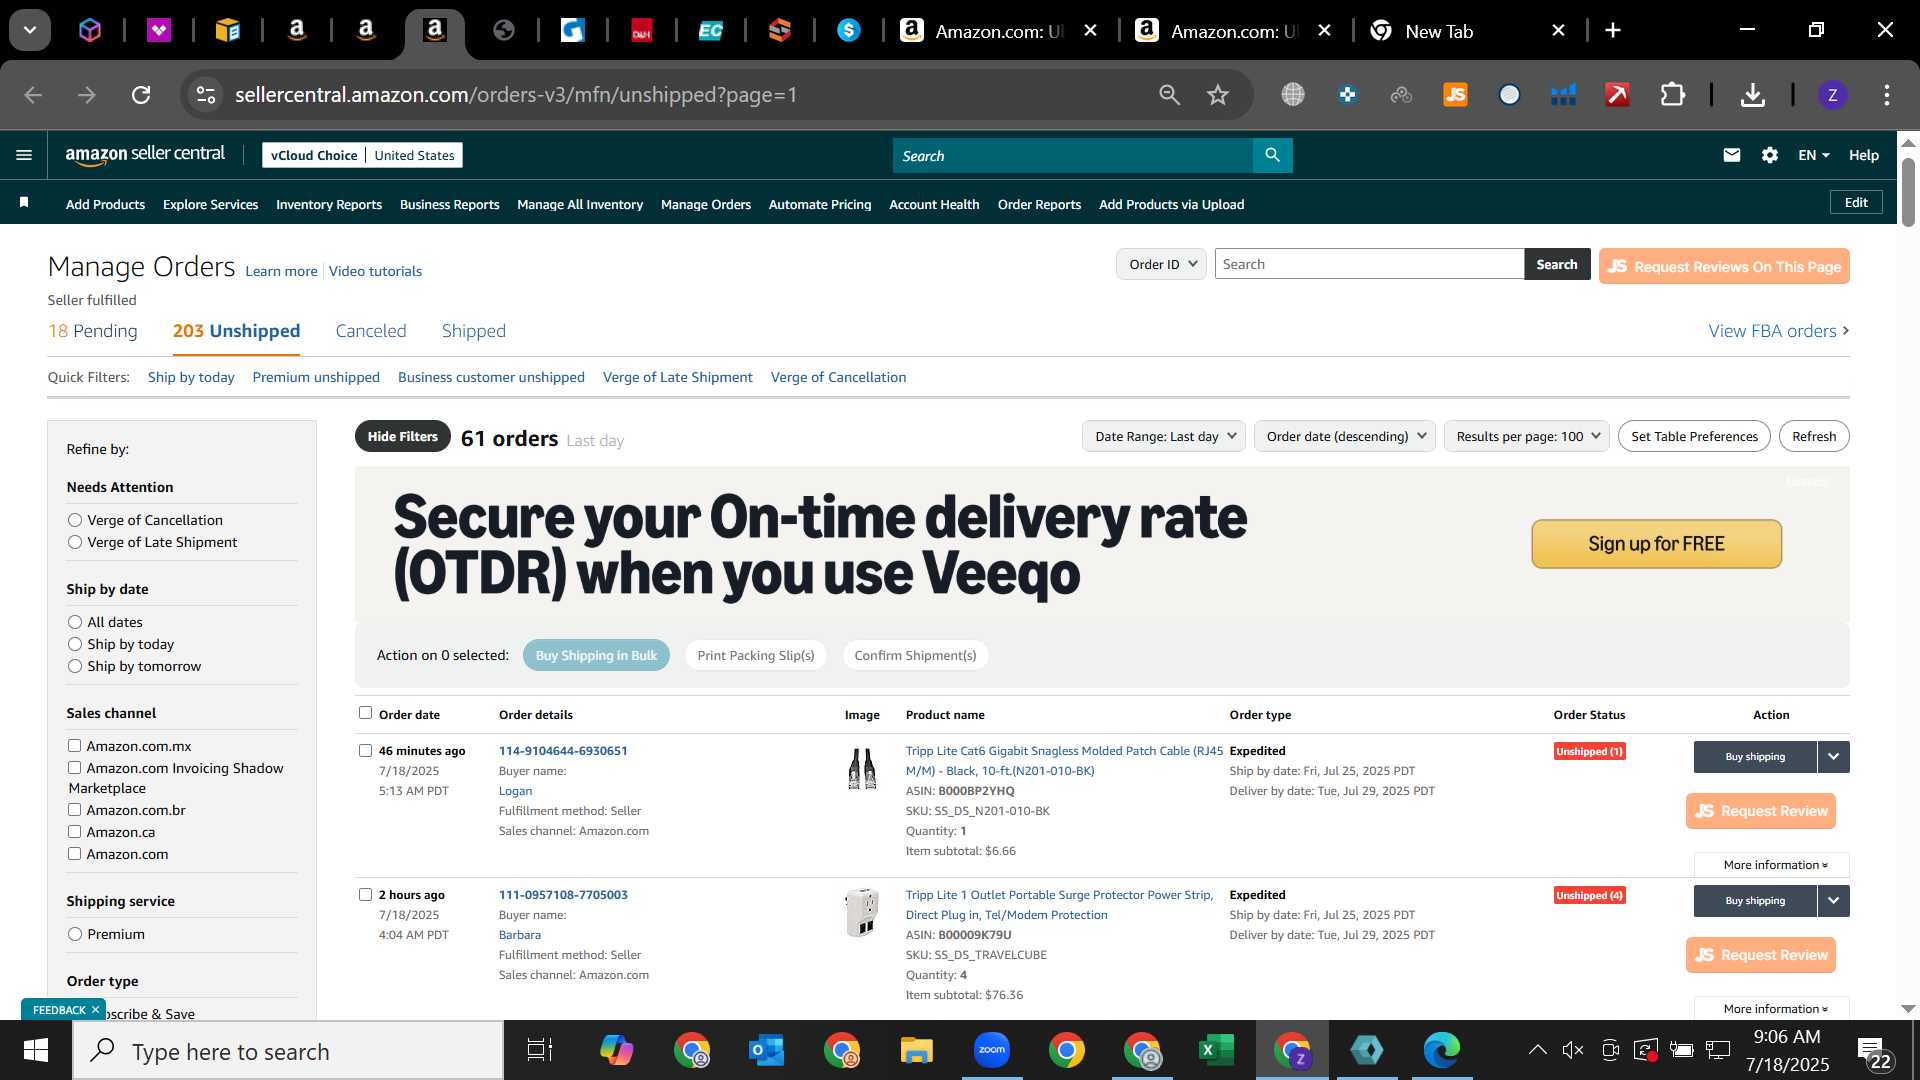Switch to the Canceled tab
Viewport: 1920px width, 1080px height.
click(371, 331)
